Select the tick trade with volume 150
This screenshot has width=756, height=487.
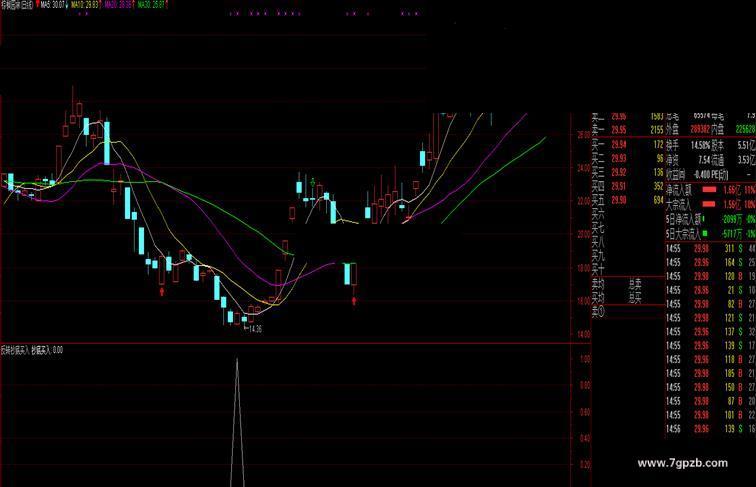point(711,387)
